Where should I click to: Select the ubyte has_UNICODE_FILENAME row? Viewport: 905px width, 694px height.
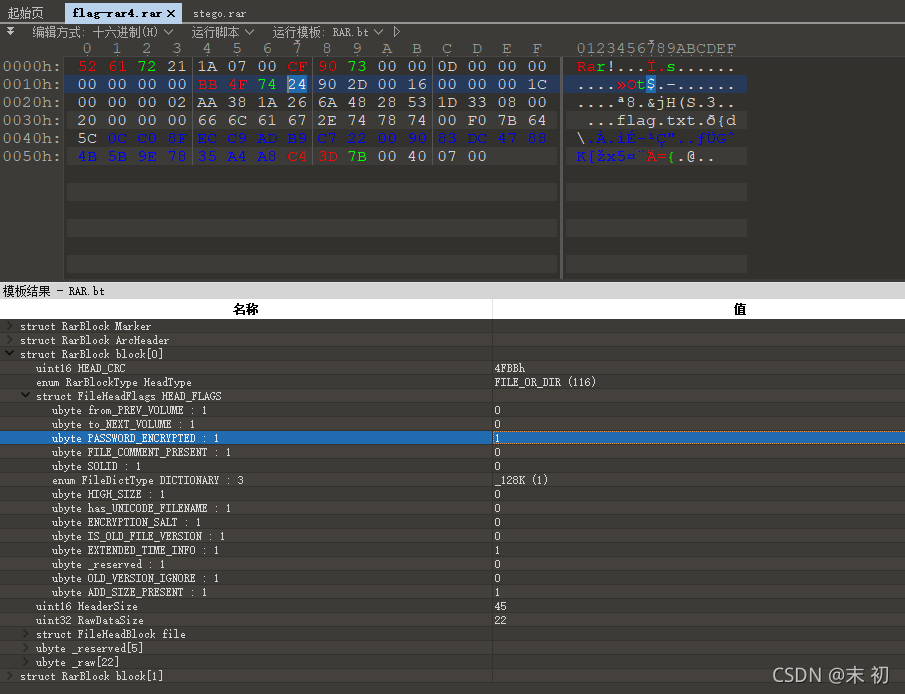coord(452,508)
